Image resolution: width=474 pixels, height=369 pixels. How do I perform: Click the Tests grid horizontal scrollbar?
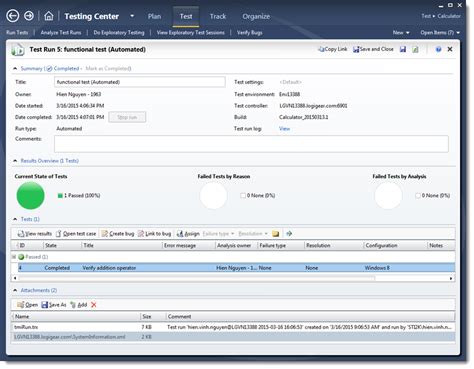click(197, 278)
